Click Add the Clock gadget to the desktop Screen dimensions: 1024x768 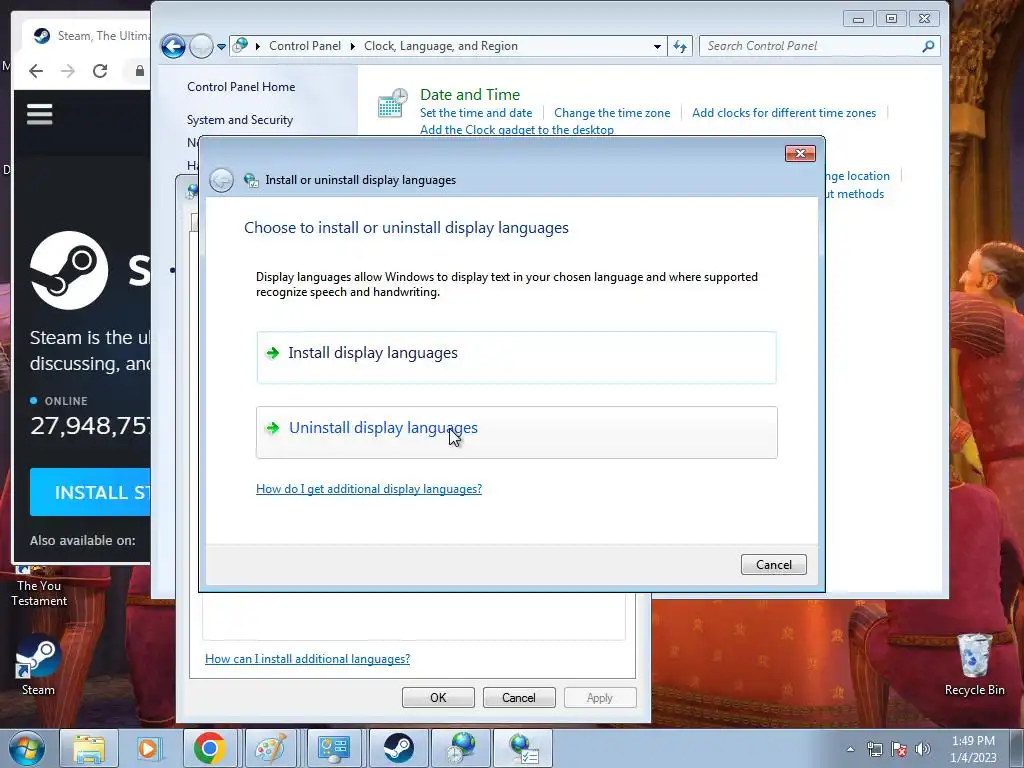(x=517, y=129)
